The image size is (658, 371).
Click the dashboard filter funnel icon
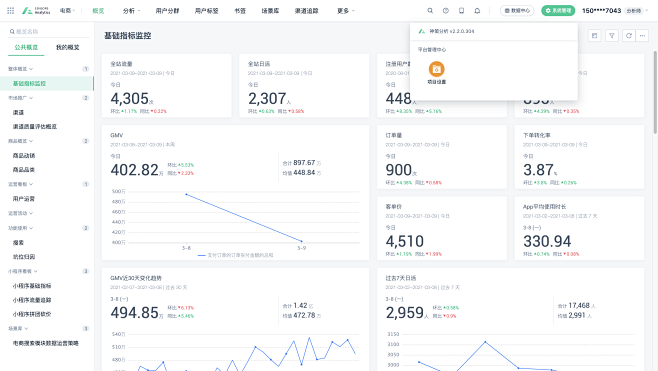click(x=612, y=36)
